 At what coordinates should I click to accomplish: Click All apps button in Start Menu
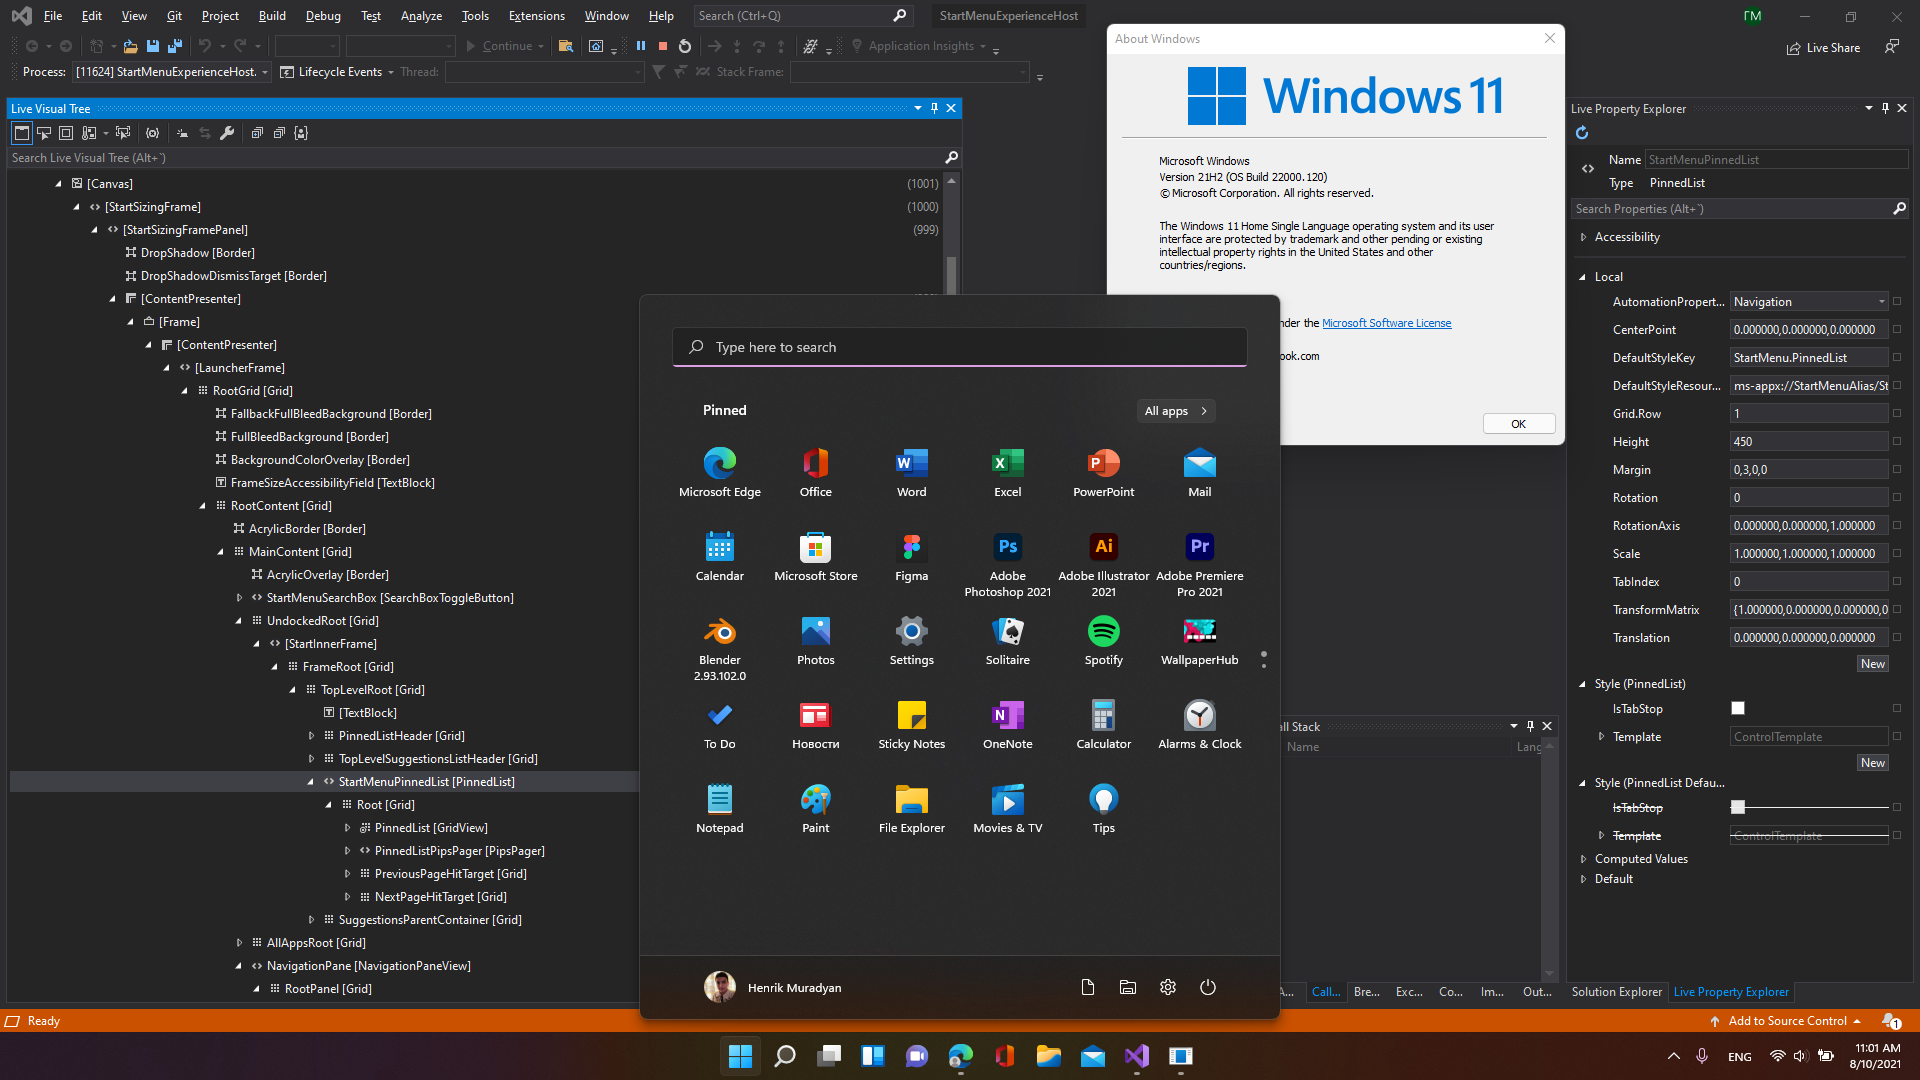[x=1178, y=410]
